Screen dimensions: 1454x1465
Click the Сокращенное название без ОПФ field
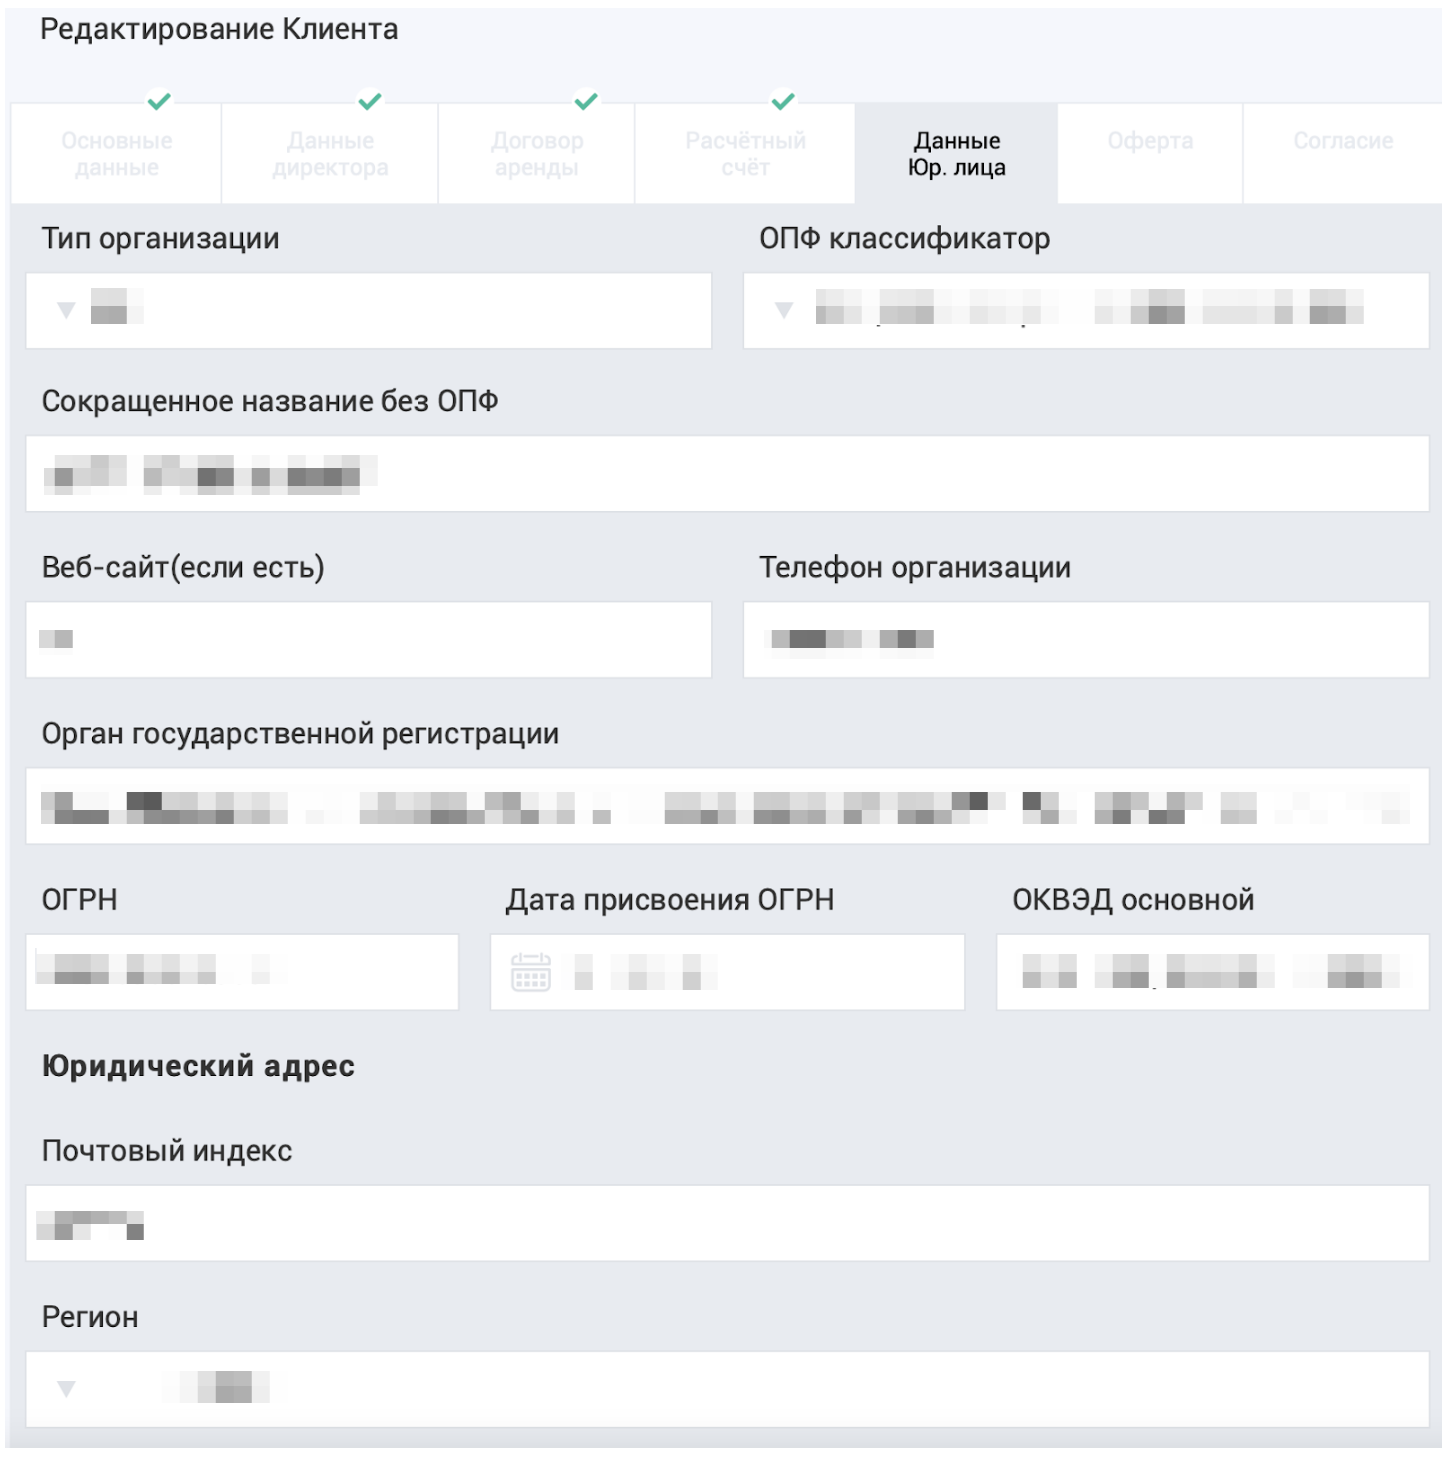[x=727, y=475]
